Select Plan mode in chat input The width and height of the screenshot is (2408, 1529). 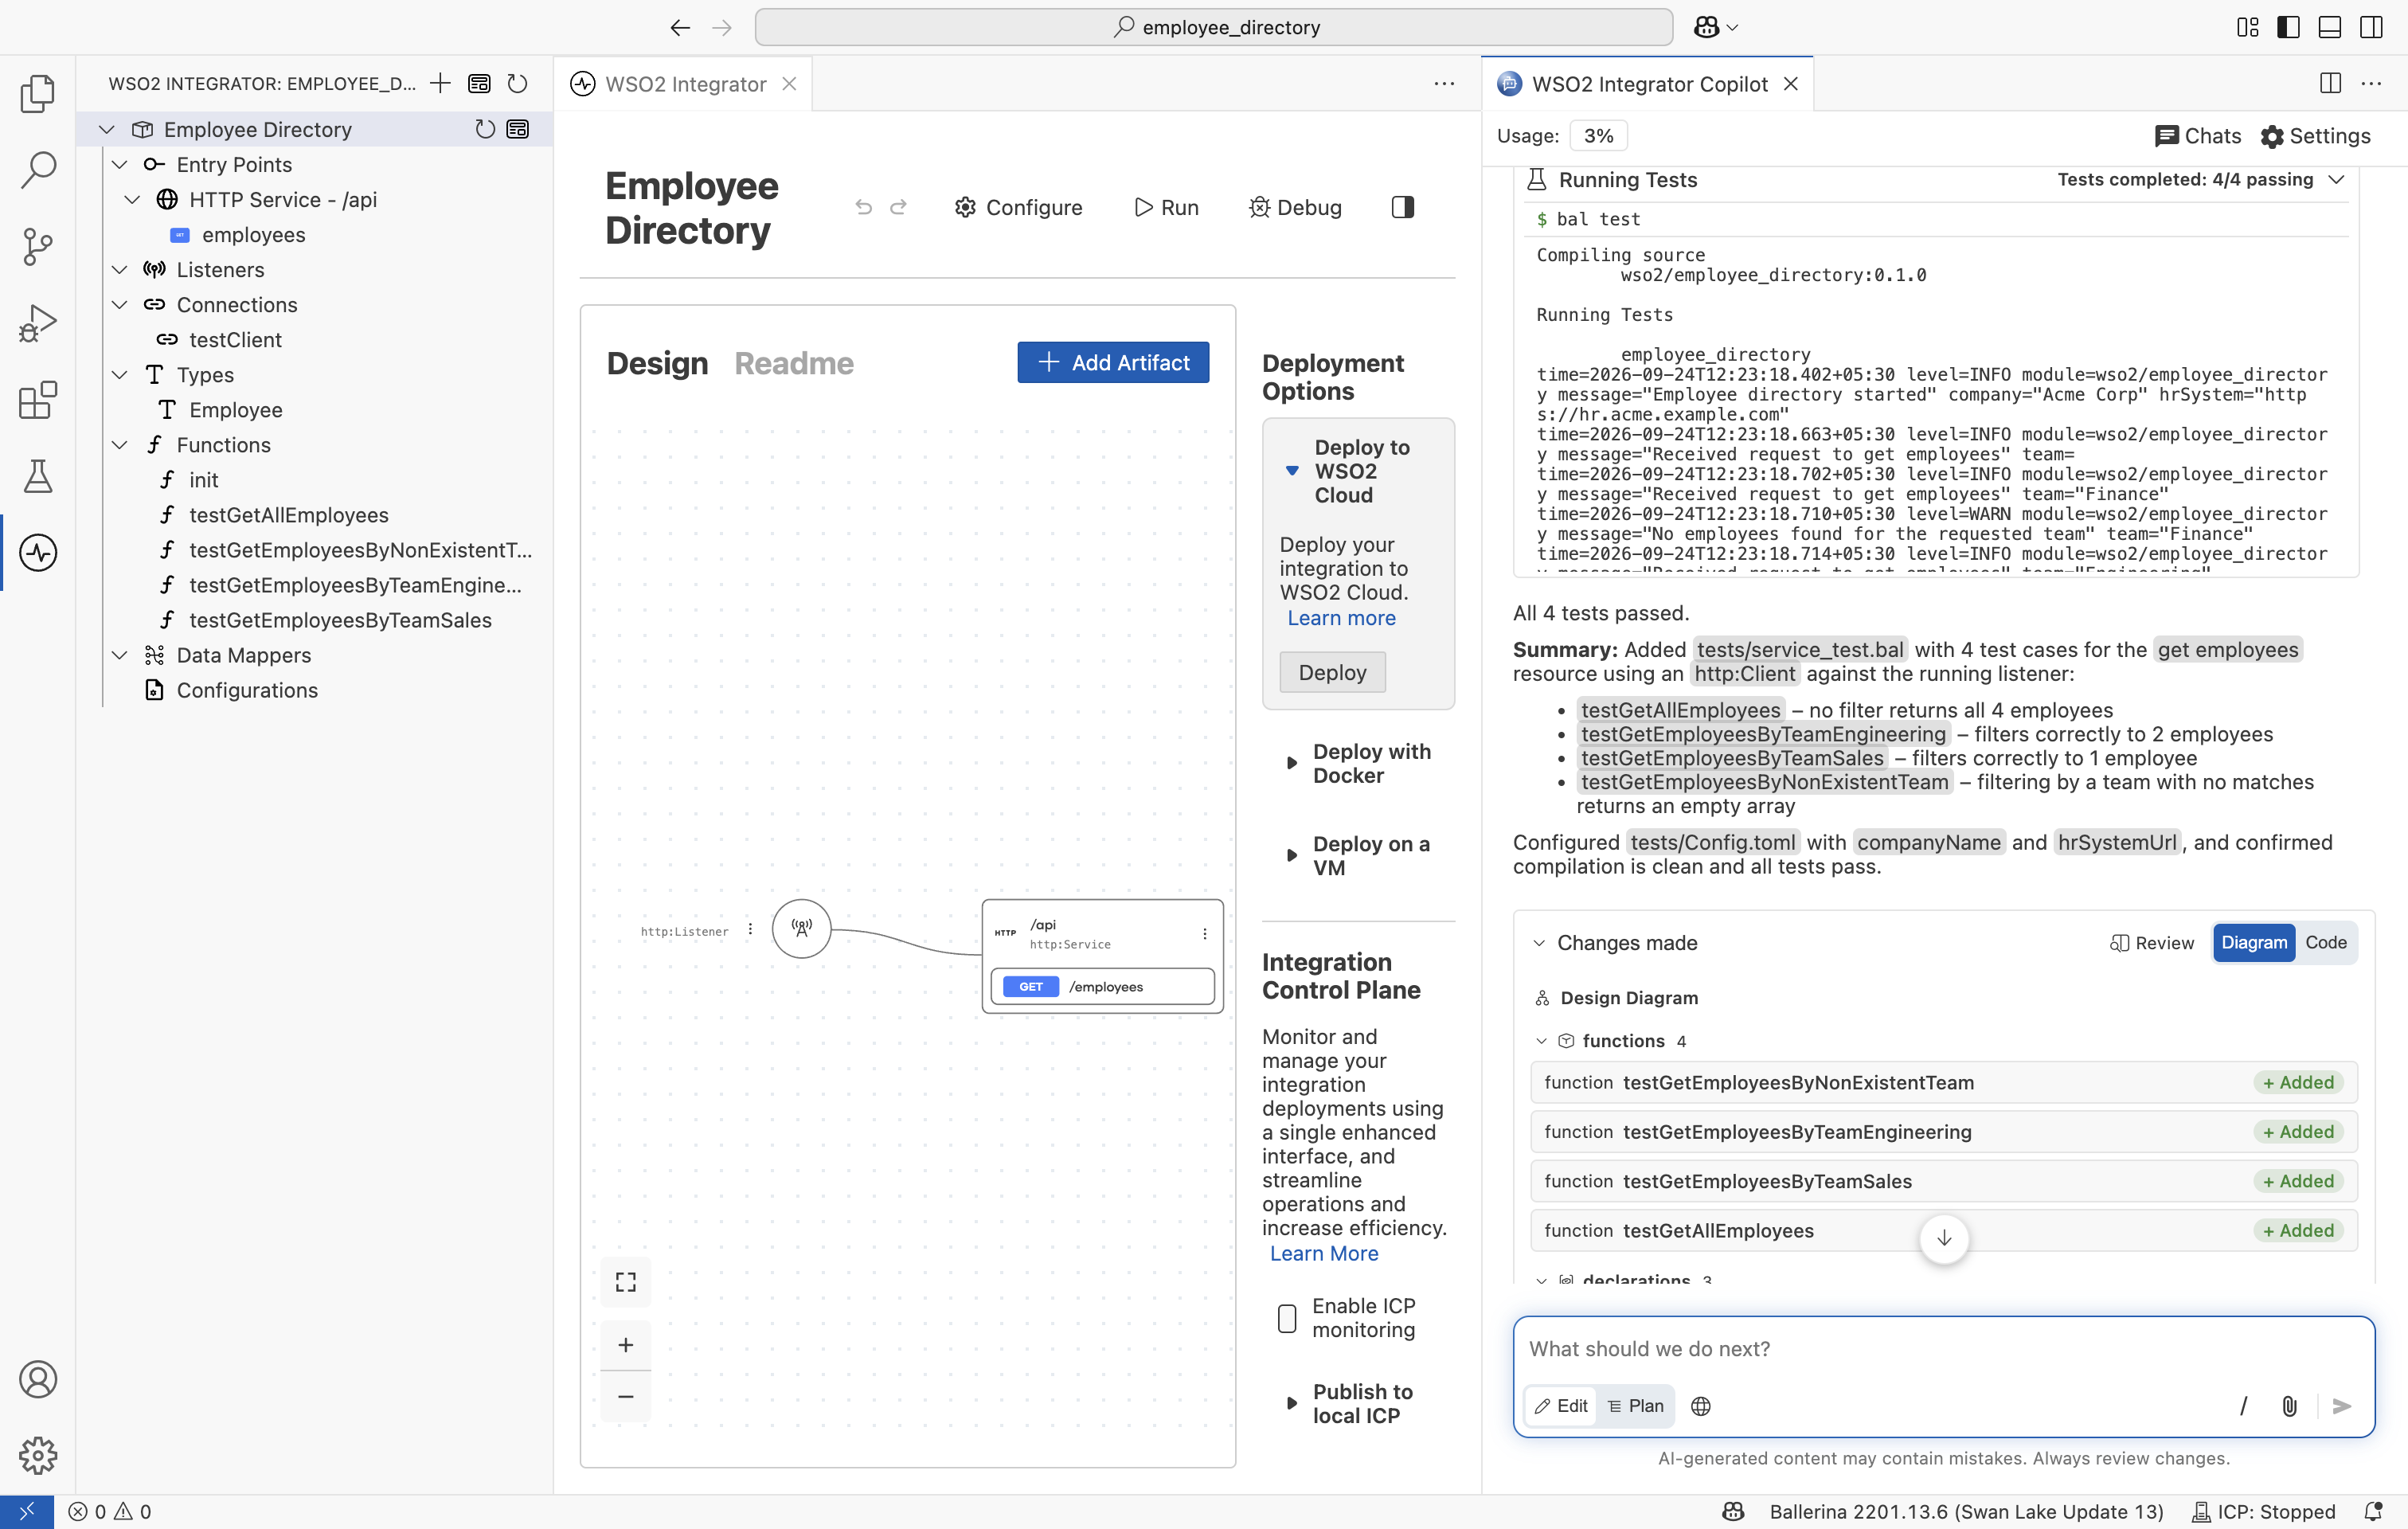1636,1406
